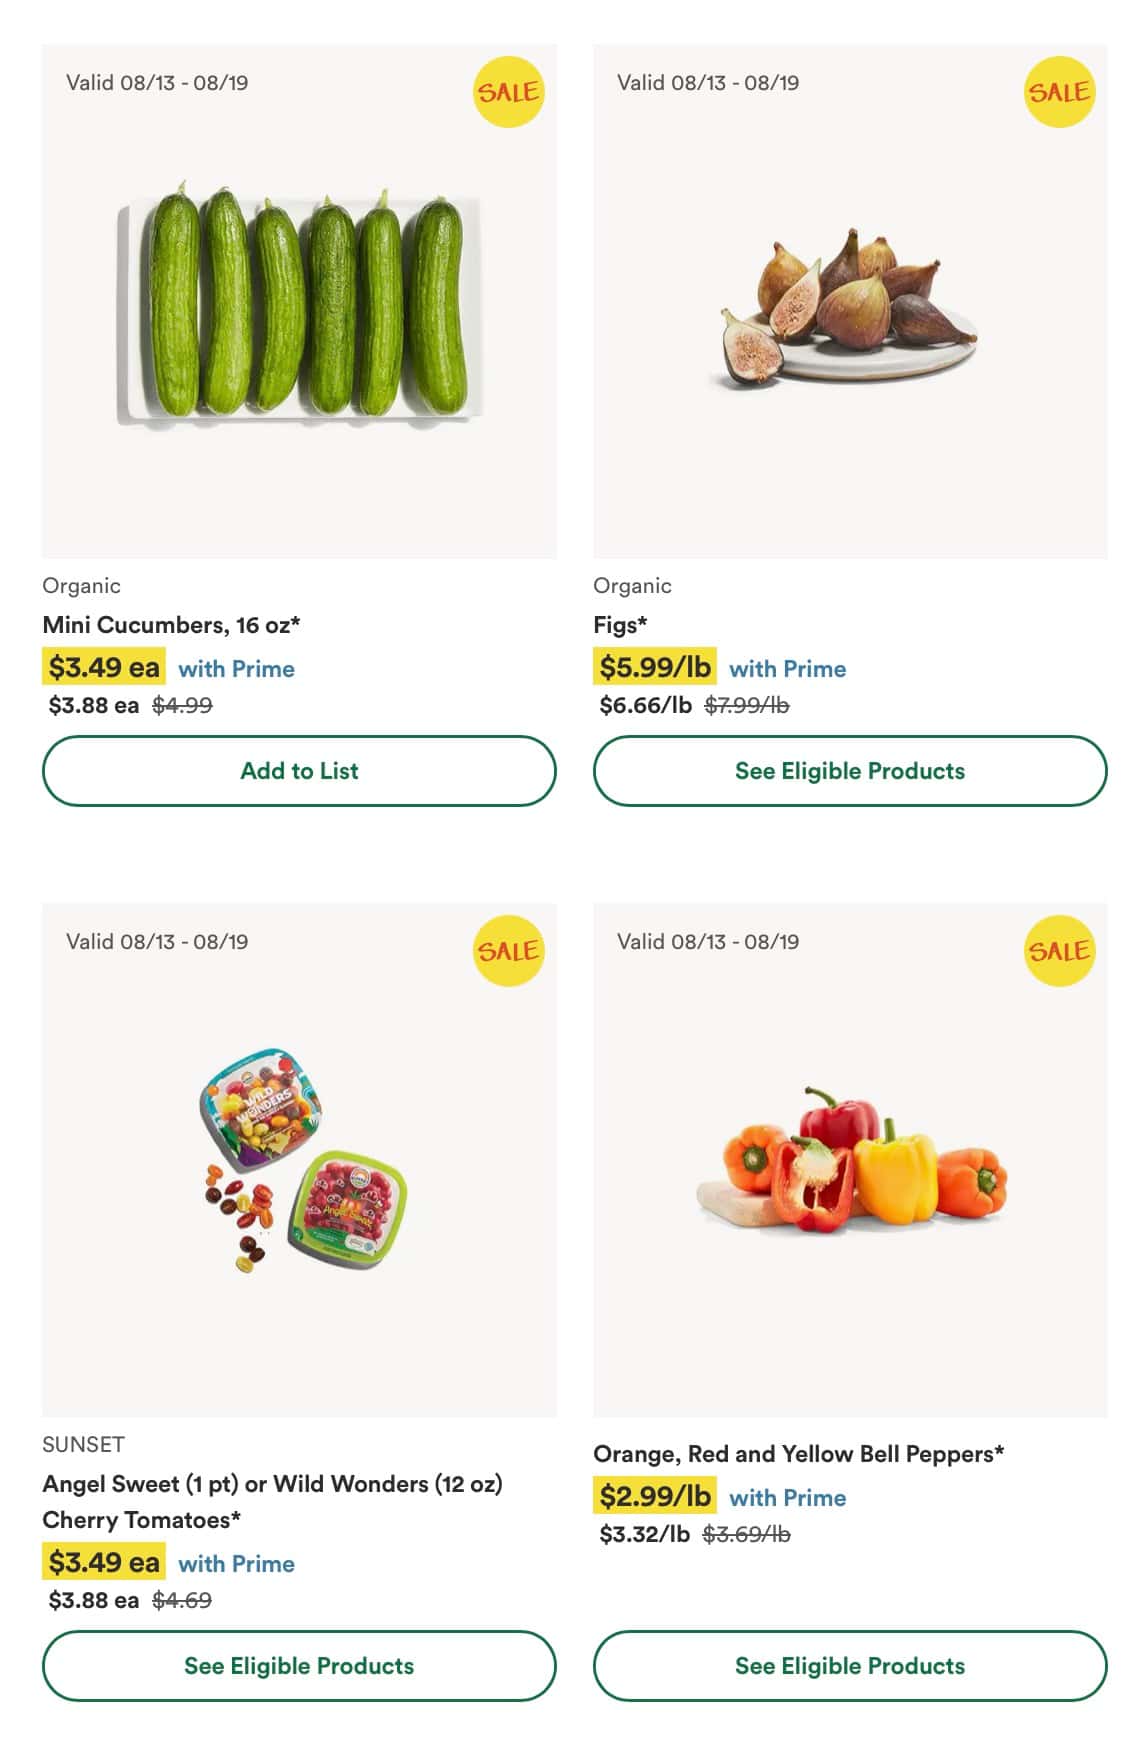The height and width of the screenshot is (1752, 1148).
Task: Click the $3.49 ea cucumber Prime price
Action: [x=104, y=667]
